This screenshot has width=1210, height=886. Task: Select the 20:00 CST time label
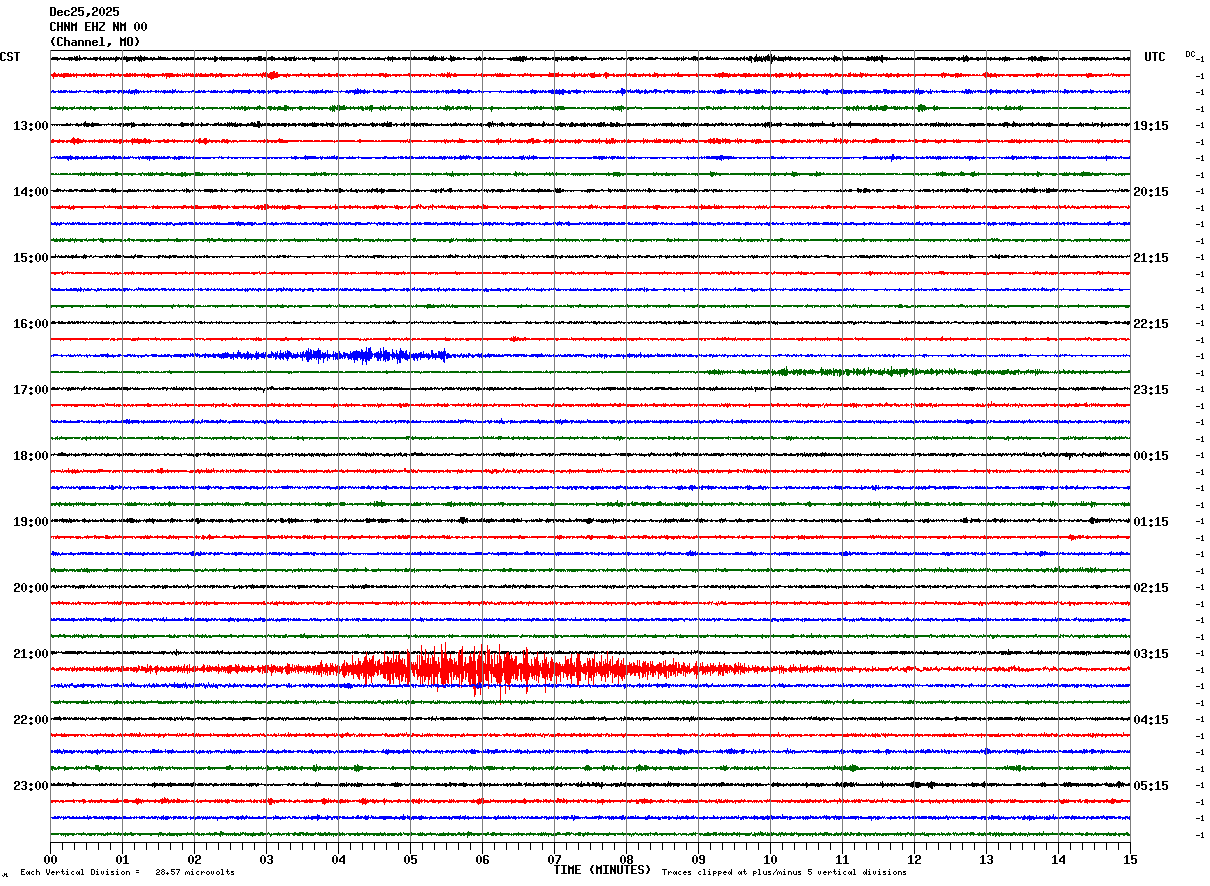[31, 588]
